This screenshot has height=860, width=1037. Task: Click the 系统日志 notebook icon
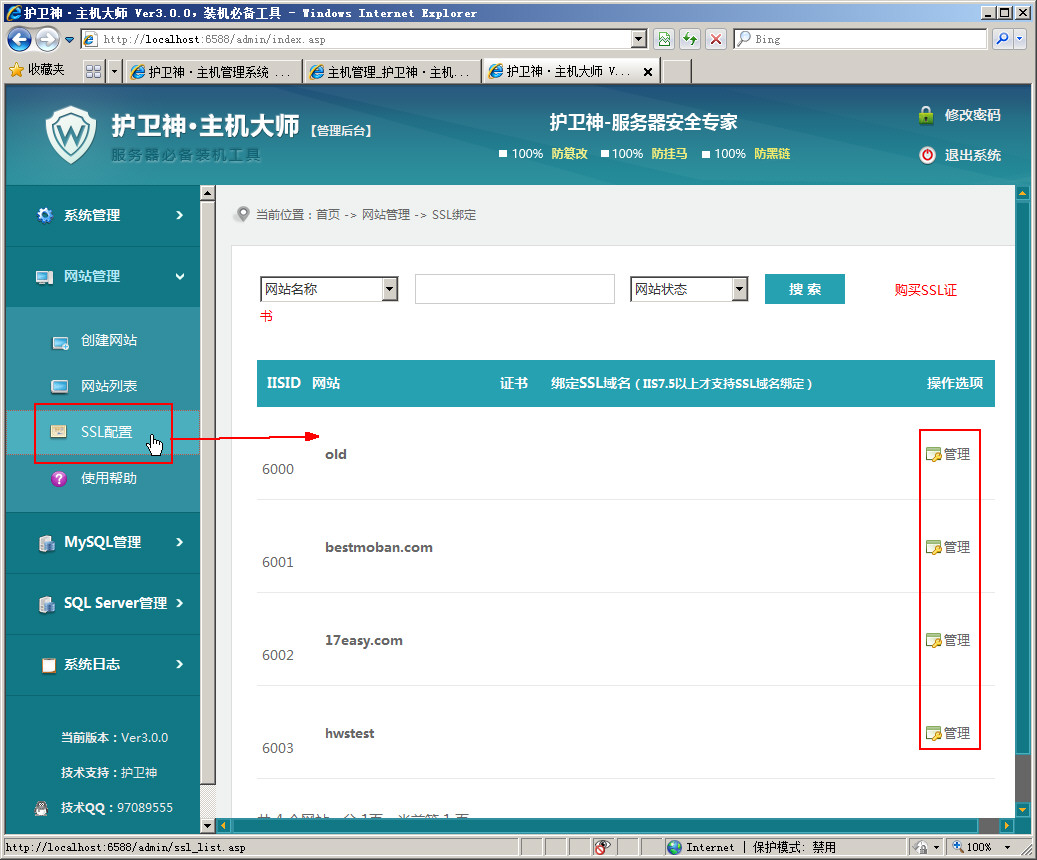(48, 665)
